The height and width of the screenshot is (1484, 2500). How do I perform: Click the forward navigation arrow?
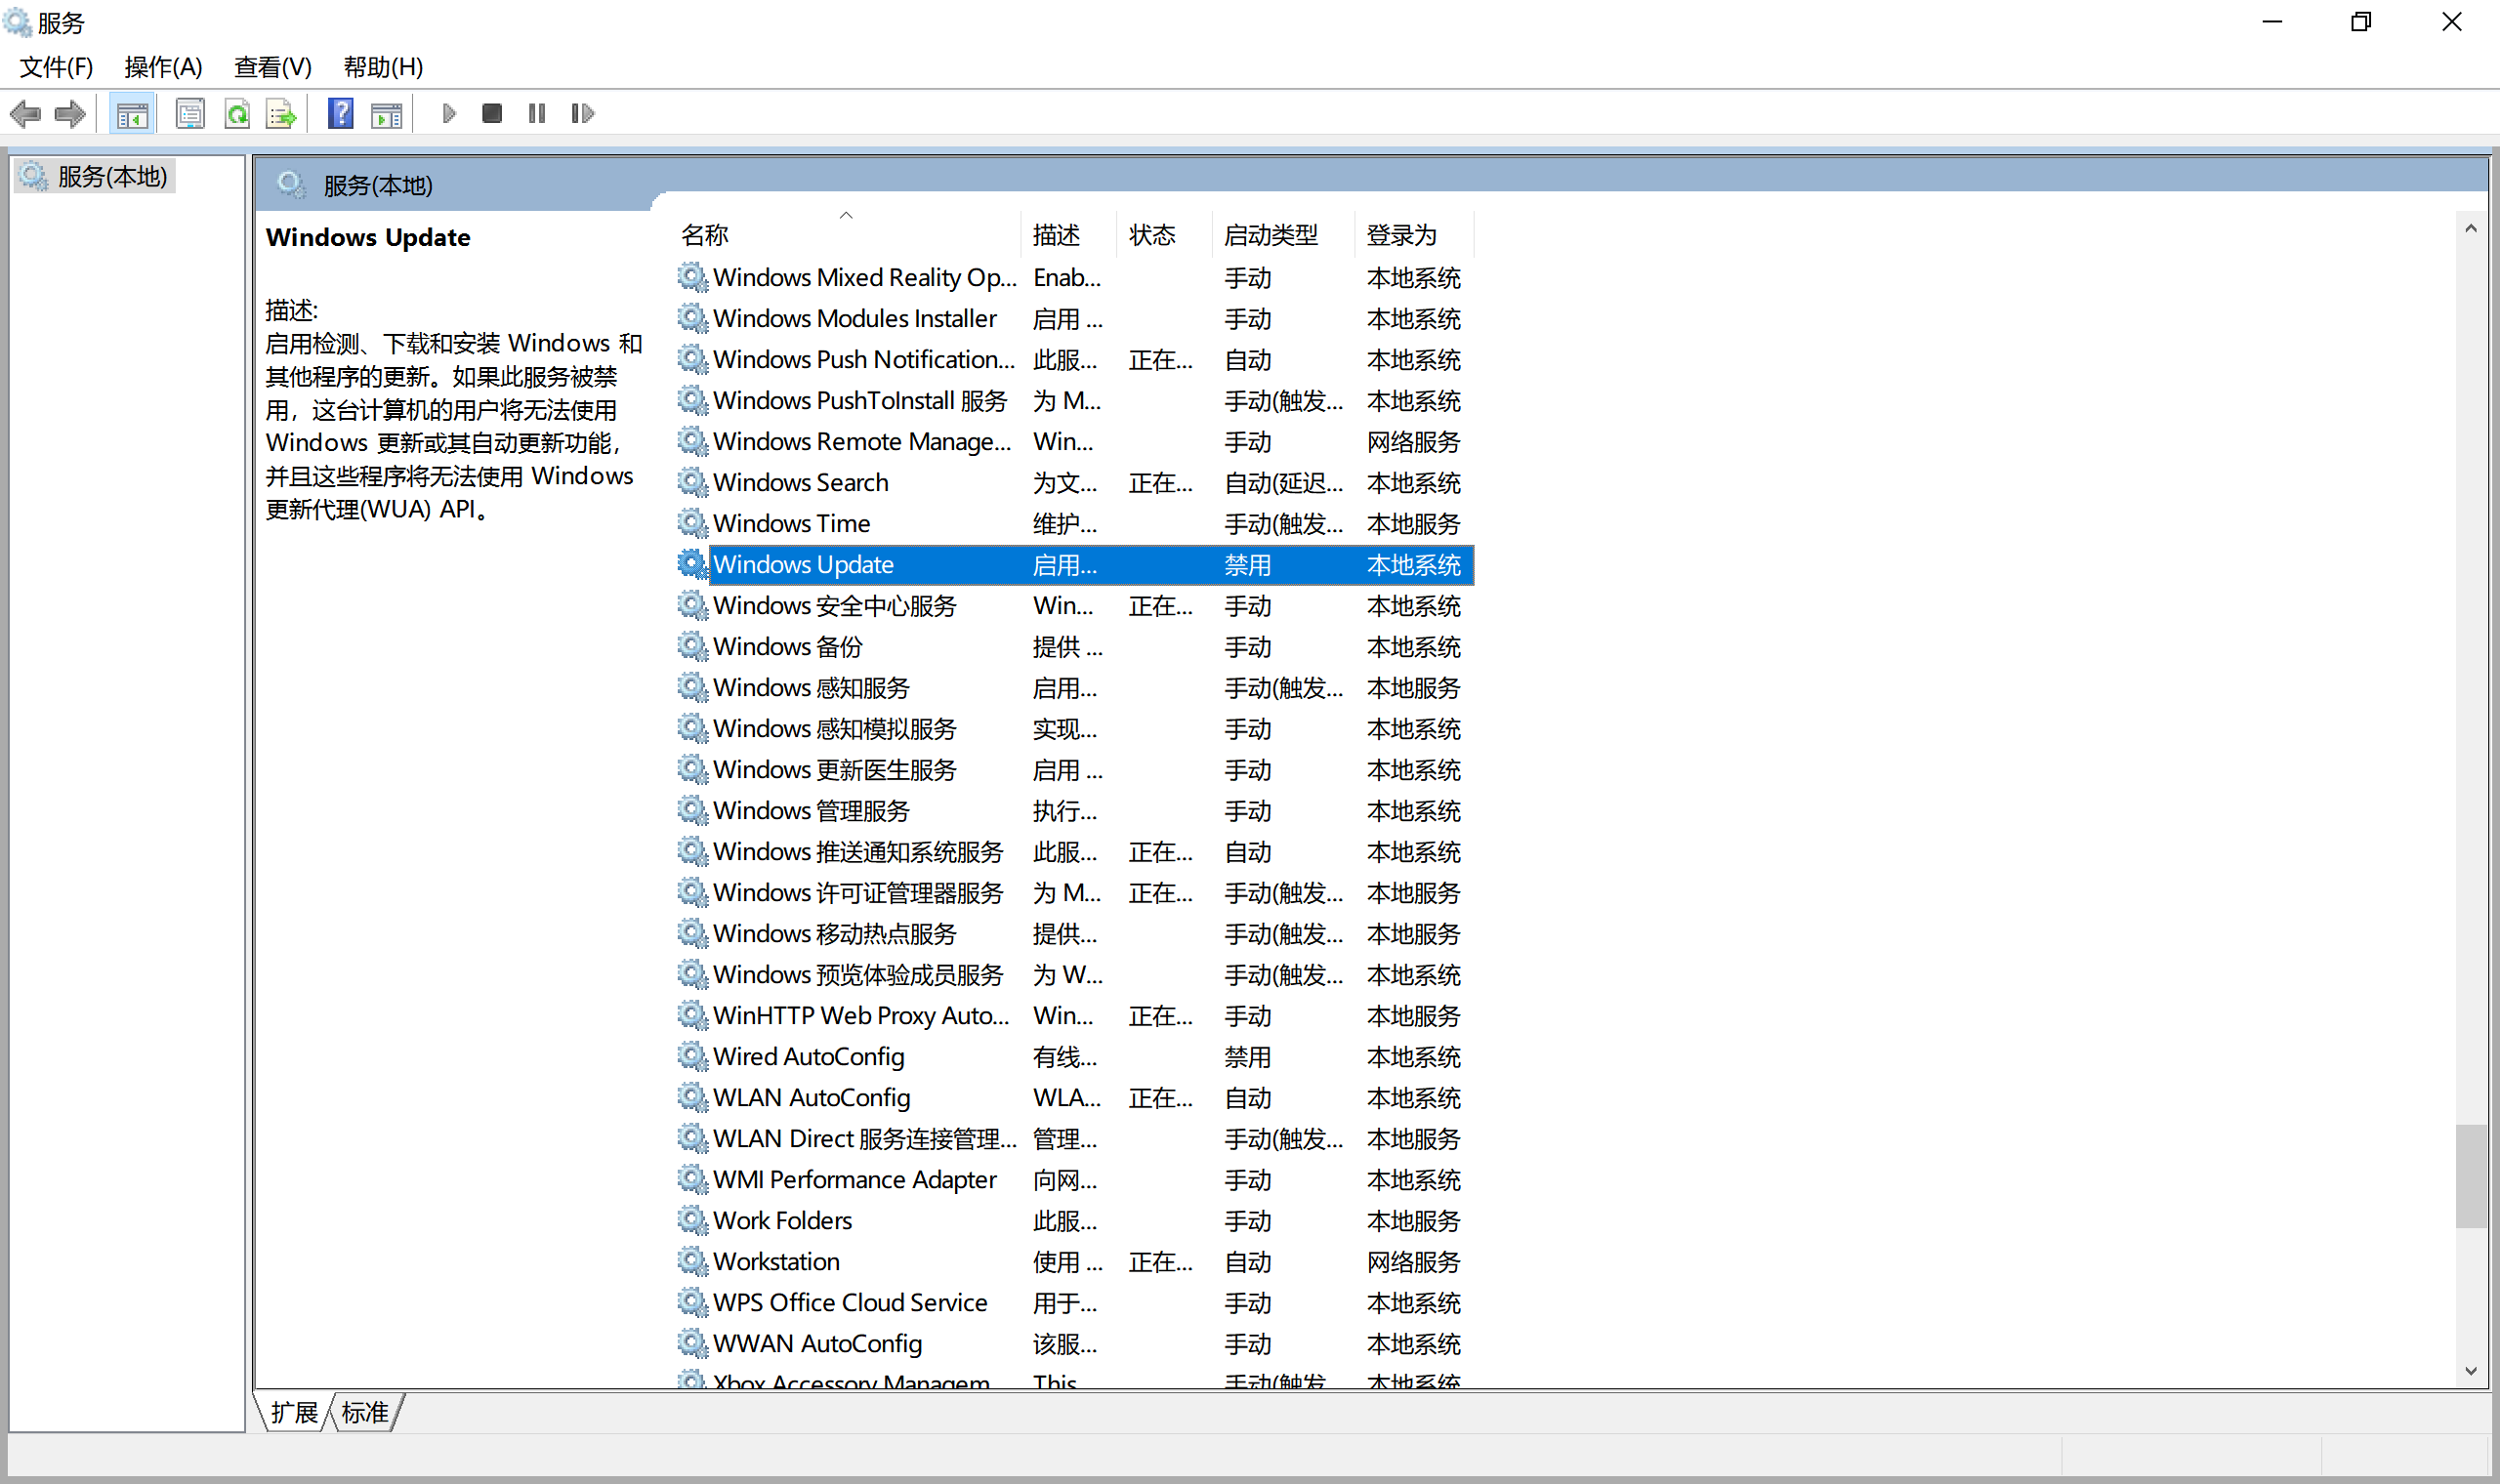(x=70, y=113)
